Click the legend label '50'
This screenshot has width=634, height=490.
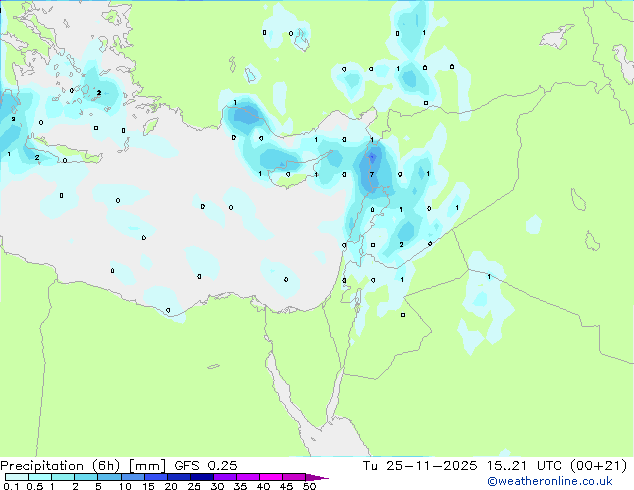click(310, 486)
